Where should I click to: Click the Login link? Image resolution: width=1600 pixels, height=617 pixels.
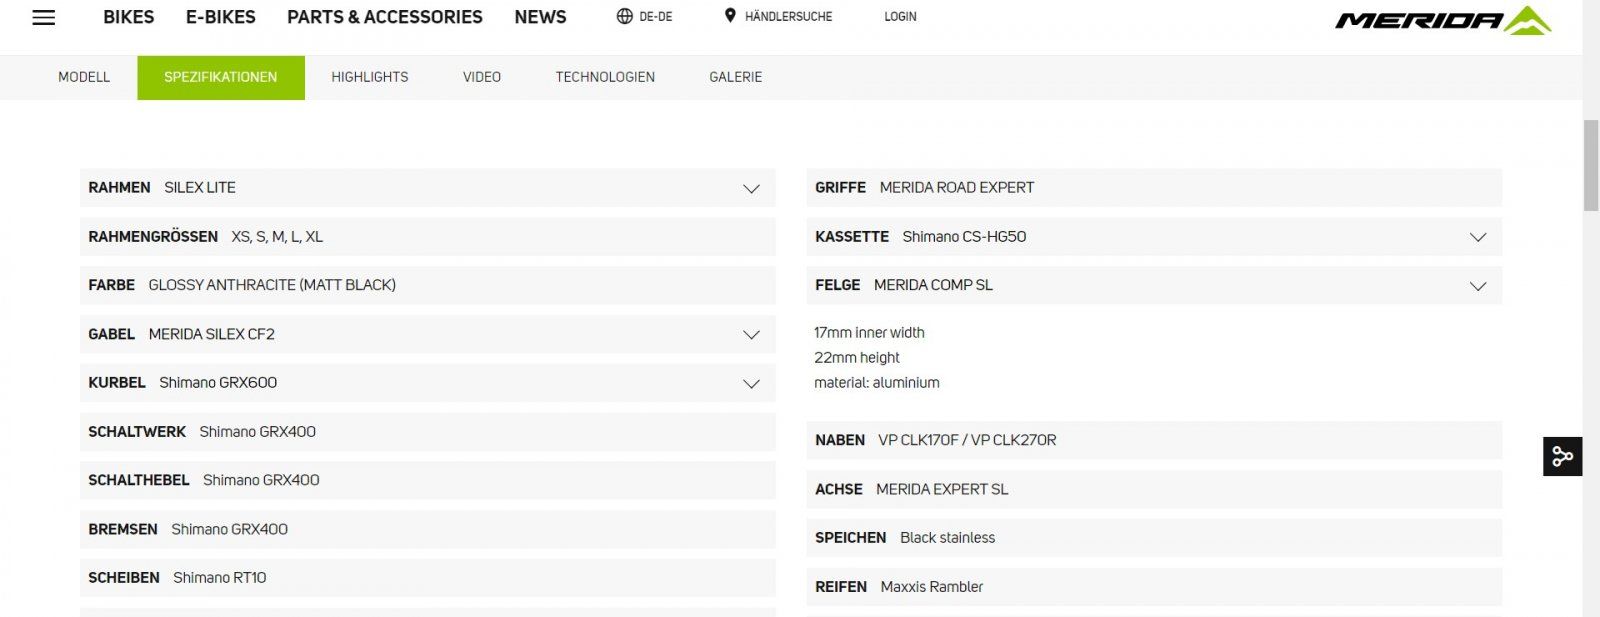[900, 17]
